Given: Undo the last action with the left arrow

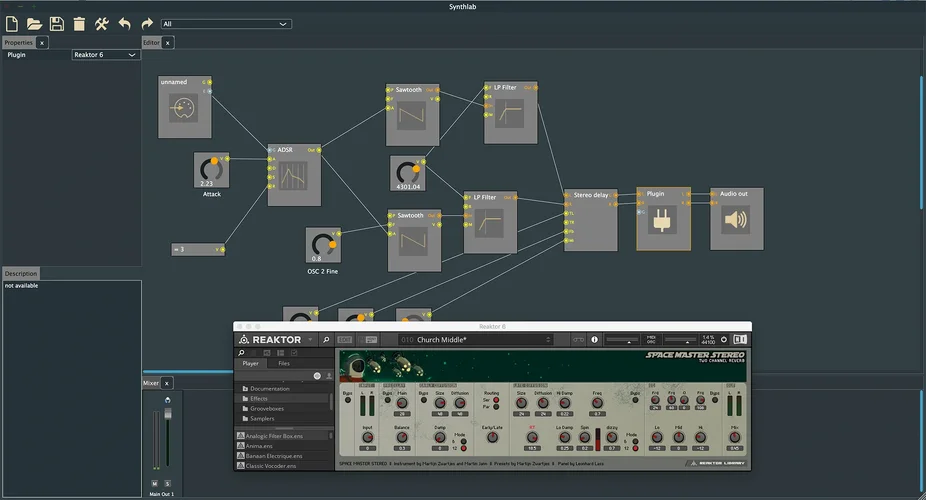Looking at the screenshot, I should click(125, 24).
